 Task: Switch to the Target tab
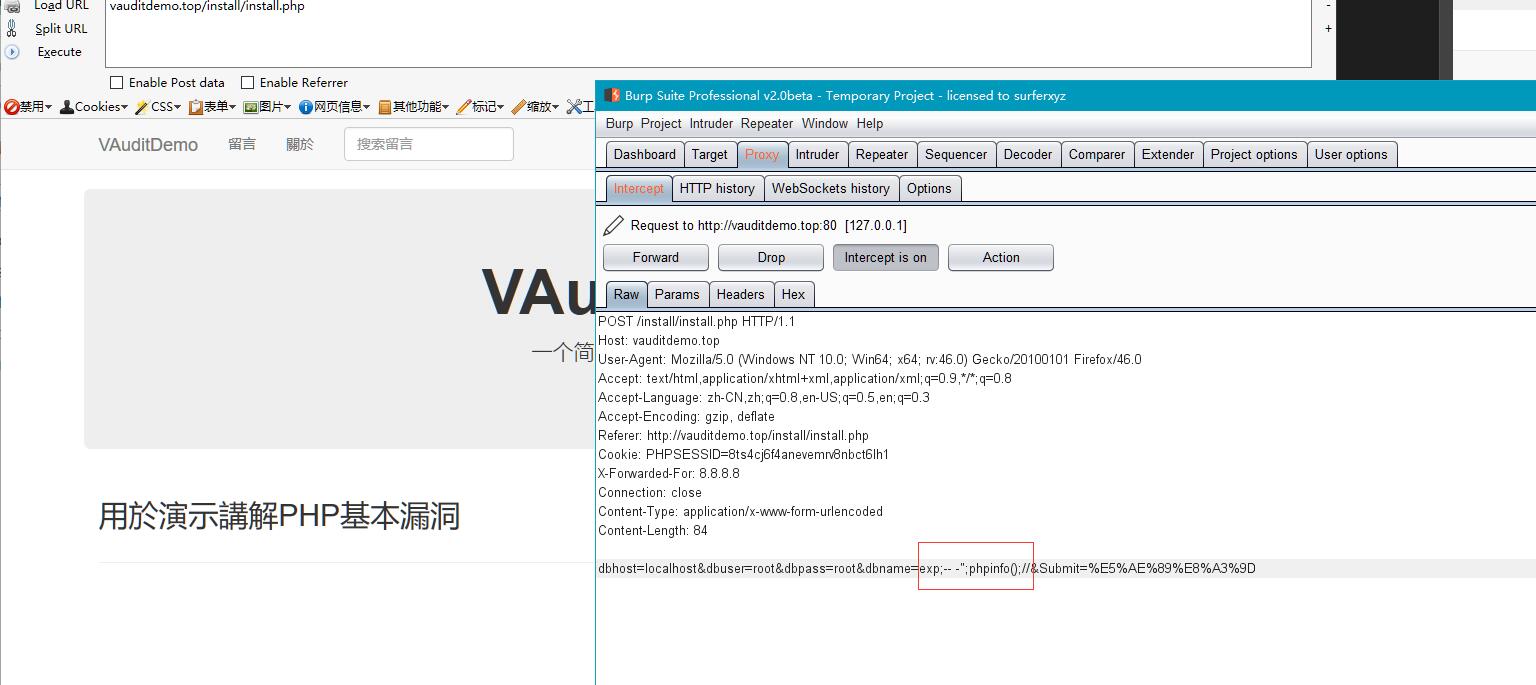pyautogui.click(x=710, y=155)
